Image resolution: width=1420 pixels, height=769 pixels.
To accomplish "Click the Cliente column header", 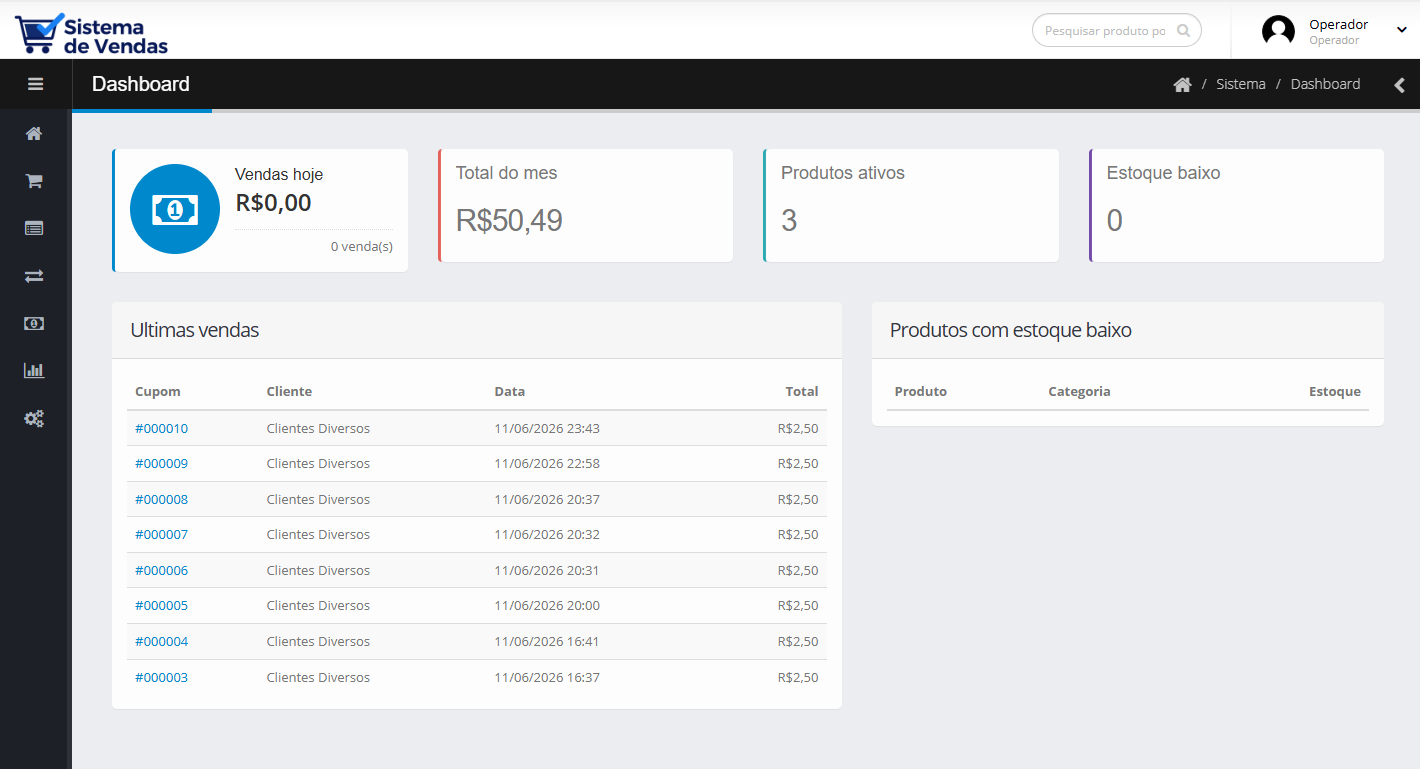I will coord(289,391).
